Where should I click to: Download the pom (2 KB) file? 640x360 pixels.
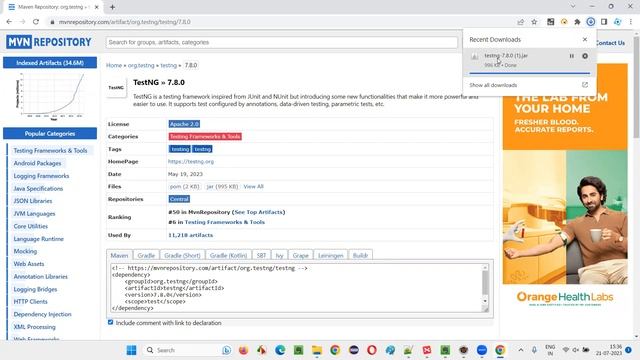(184, 187)
